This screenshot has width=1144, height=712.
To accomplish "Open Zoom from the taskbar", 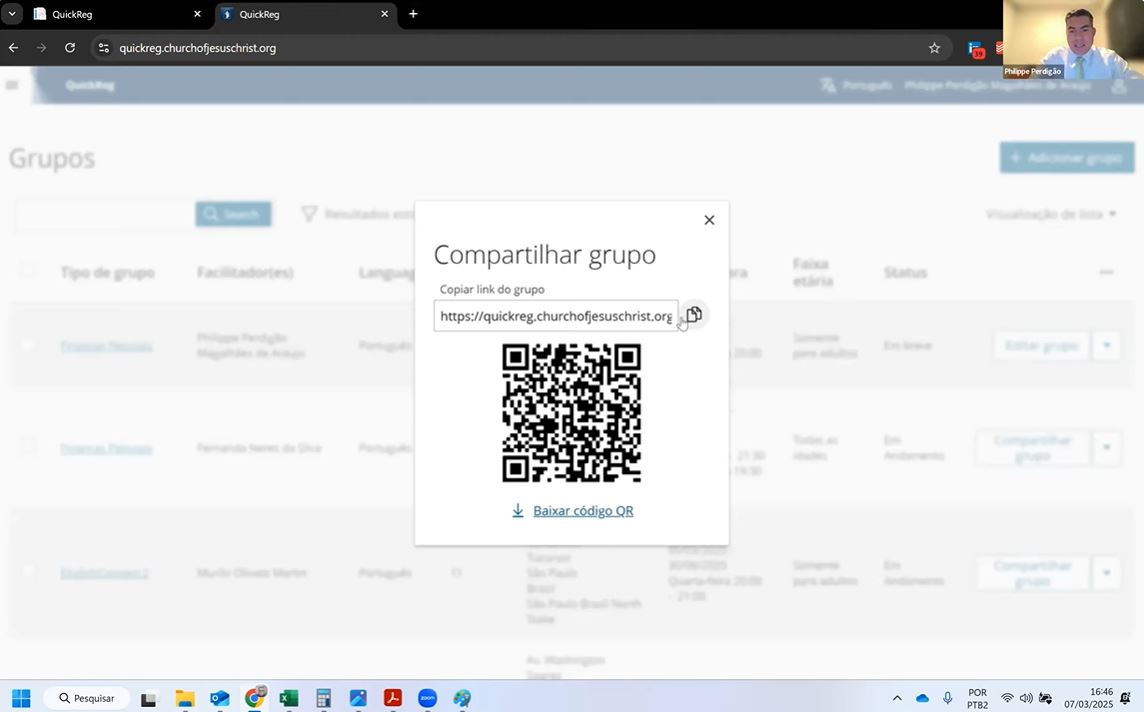I will tap(428, 699).
